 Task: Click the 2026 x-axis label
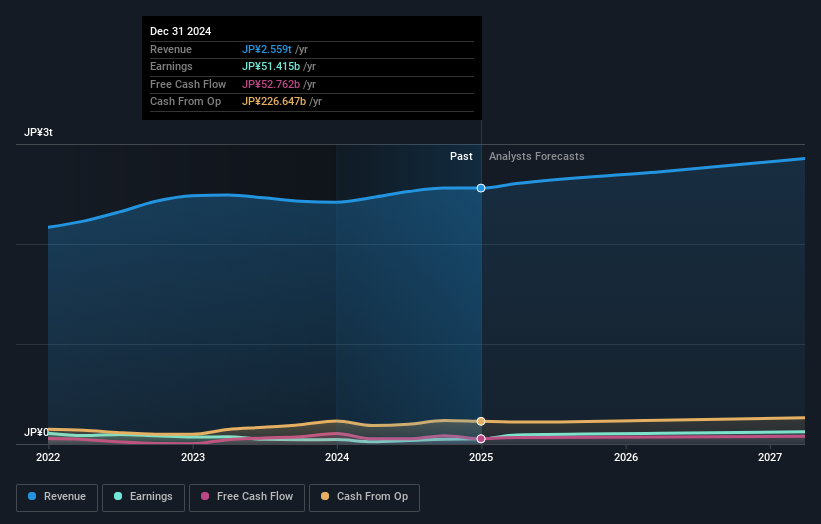[x=626, y=457]
